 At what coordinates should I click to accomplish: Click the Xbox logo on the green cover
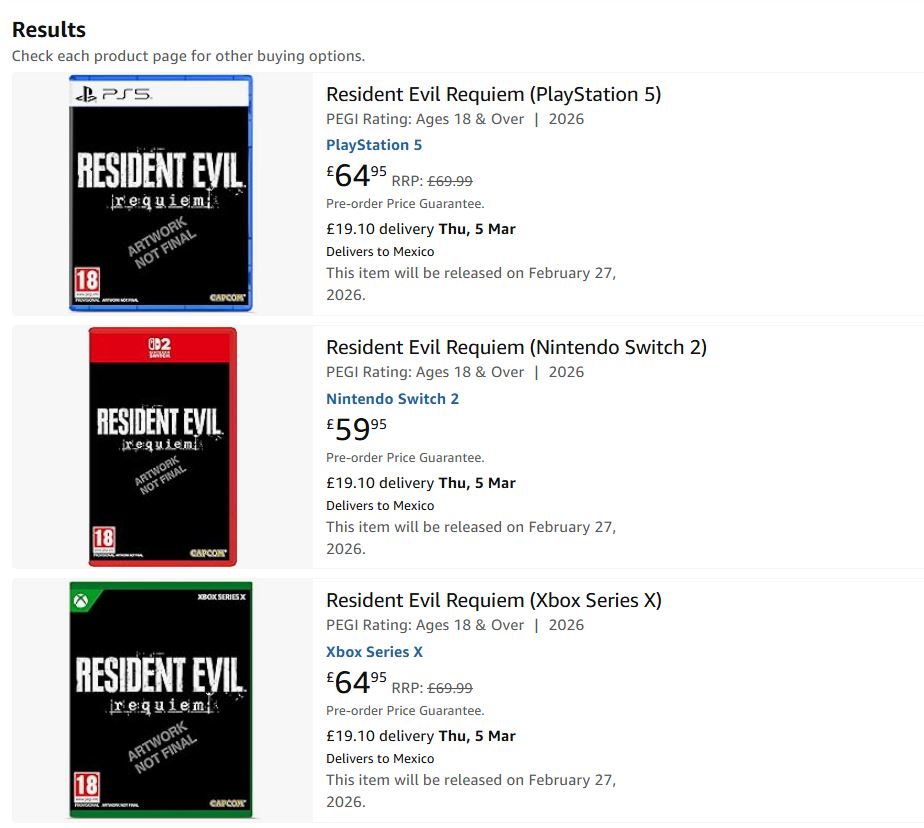(x=82, y=601)
